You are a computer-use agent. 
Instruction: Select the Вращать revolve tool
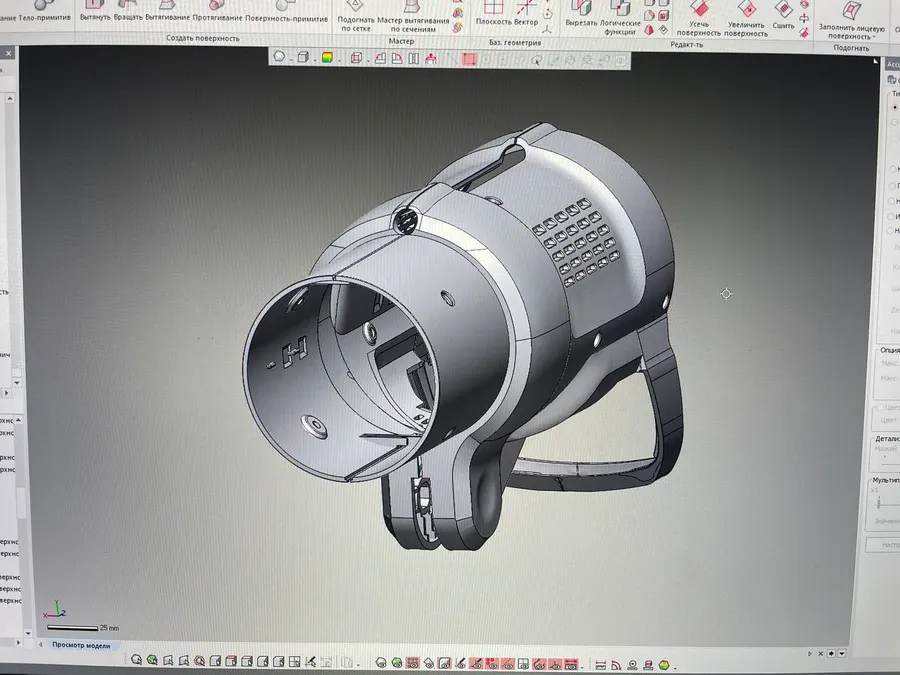(x=127, y=10)
